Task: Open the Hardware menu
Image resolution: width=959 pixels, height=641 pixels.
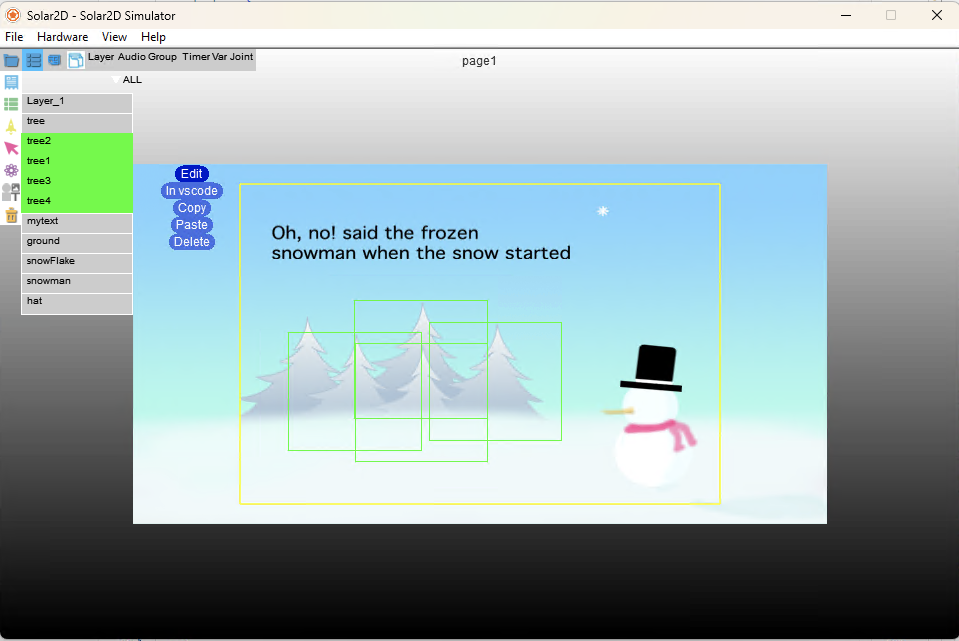Action: 62,37
